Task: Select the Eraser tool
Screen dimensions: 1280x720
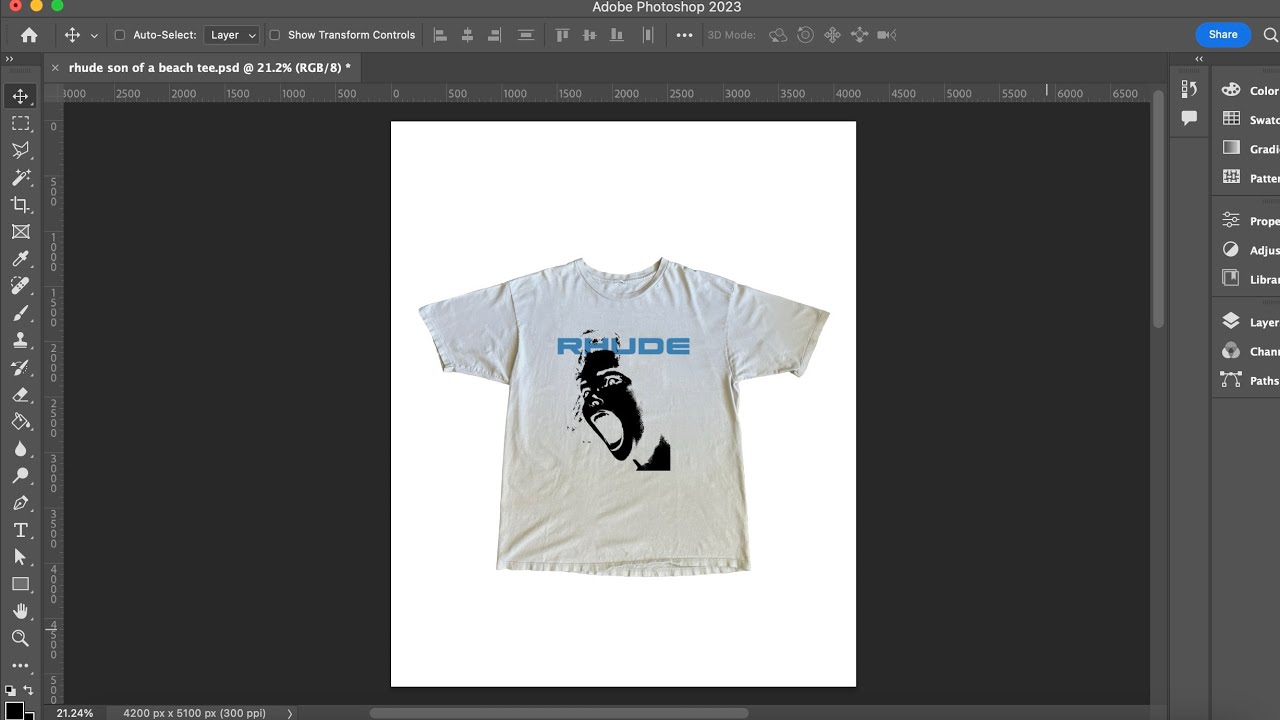Action: tap(20, 394)
